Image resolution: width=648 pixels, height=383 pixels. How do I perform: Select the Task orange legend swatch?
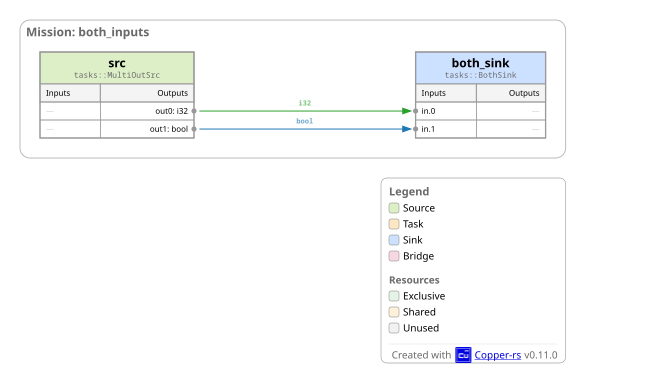pos(394,224)
